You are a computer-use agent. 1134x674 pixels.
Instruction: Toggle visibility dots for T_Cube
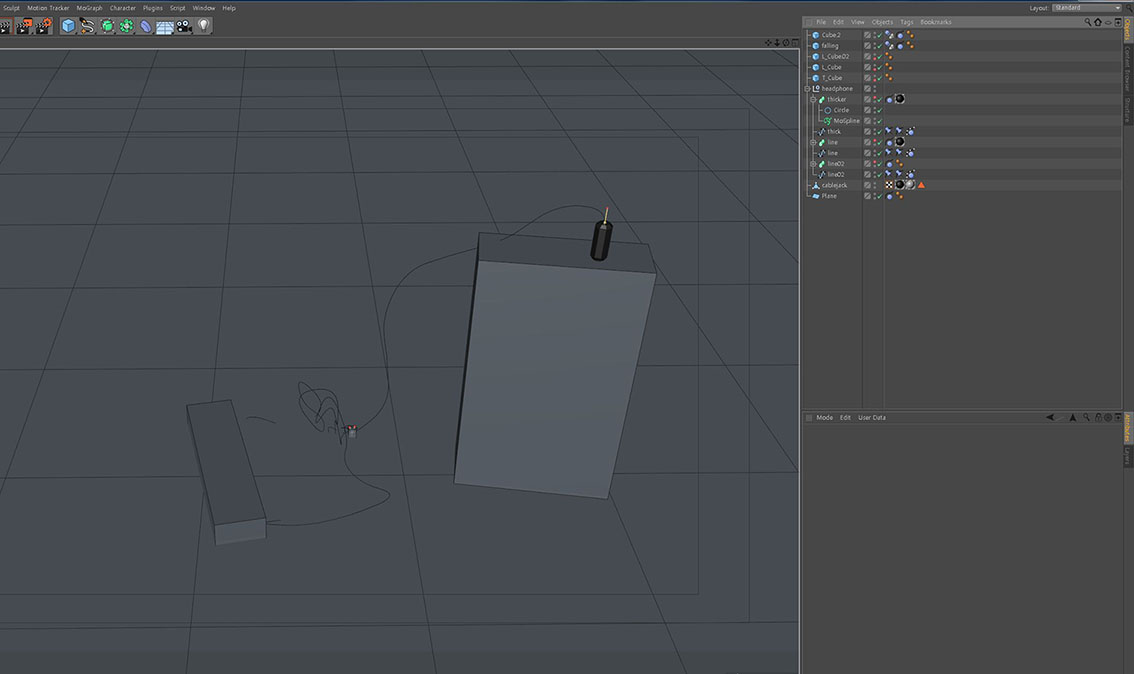coord(874,77)
